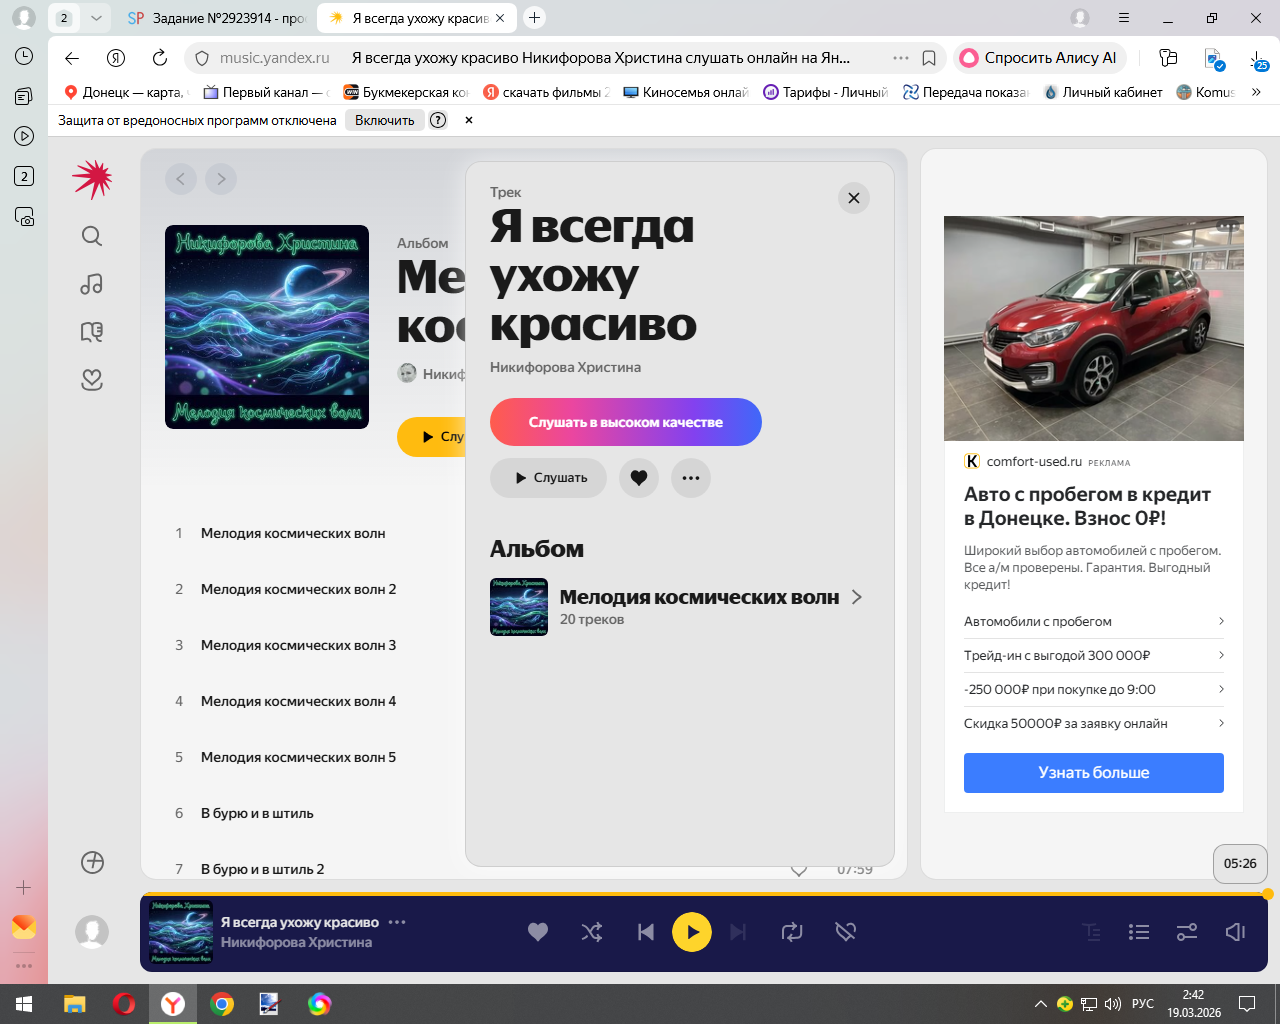Open the music note library icon
The image size is (1280, 1024).
(92, 284)
